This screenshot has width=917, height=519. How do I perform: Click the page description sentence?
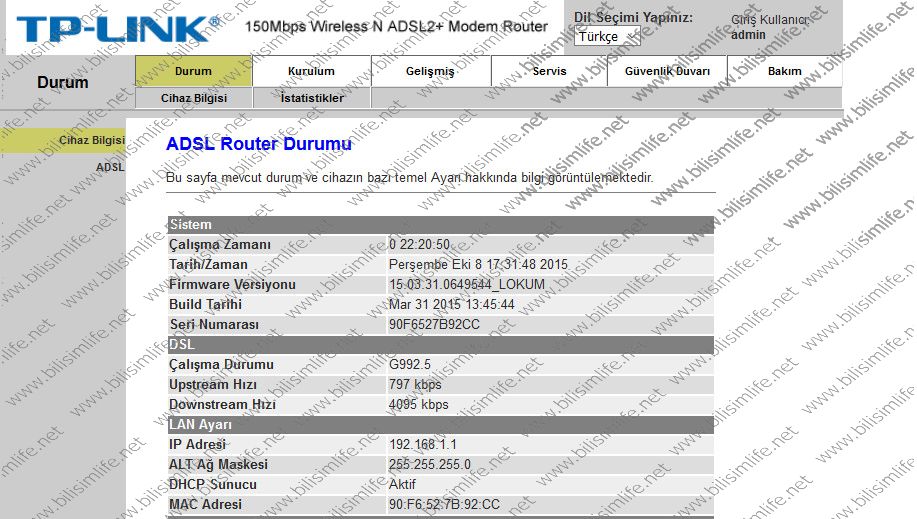409,177
